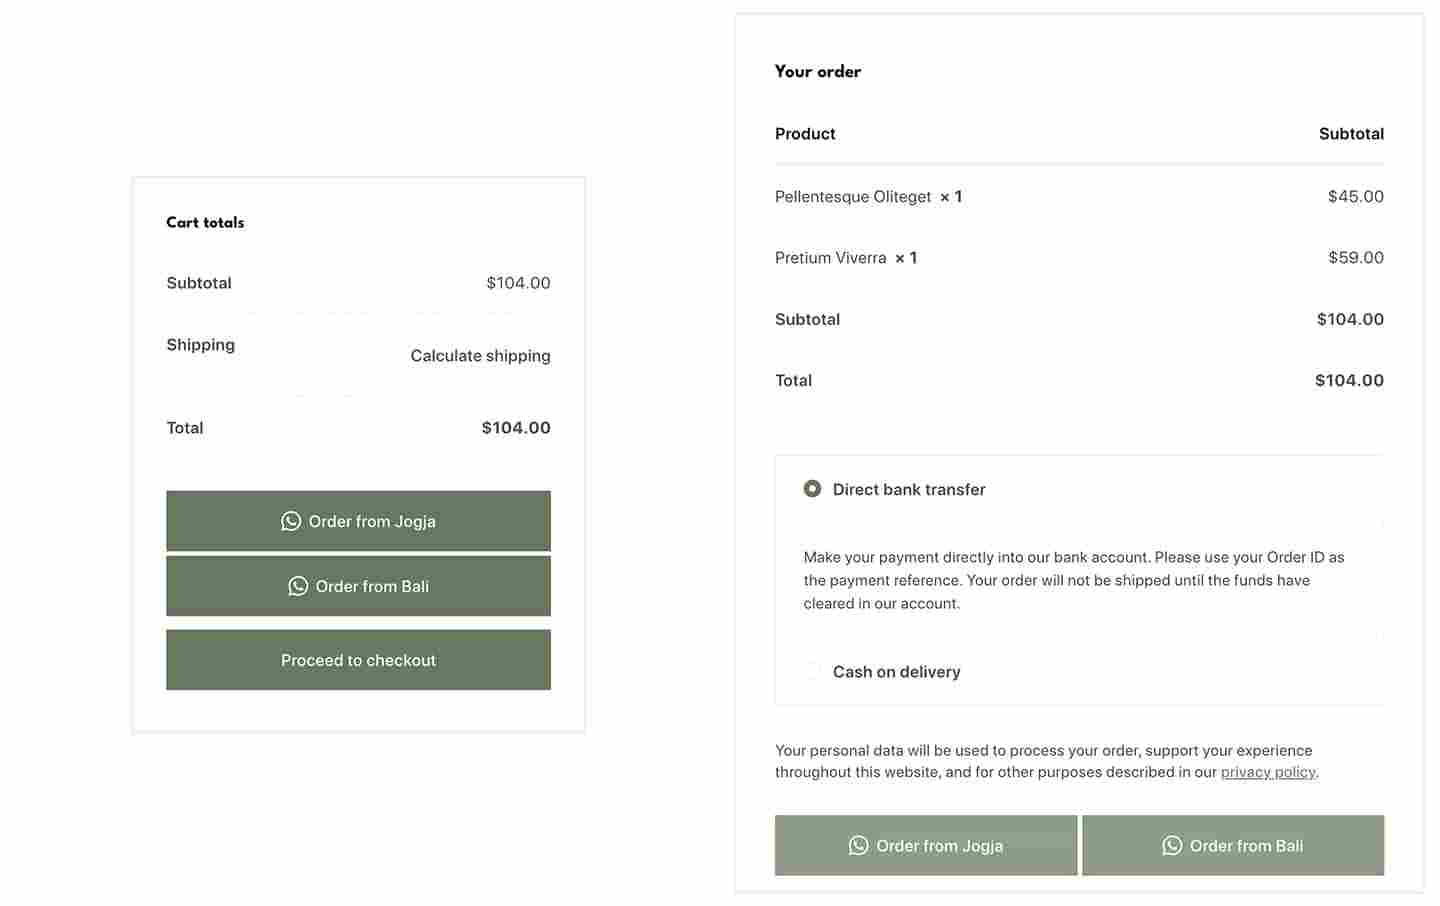Click Product column header

click(x=805, y=133)
